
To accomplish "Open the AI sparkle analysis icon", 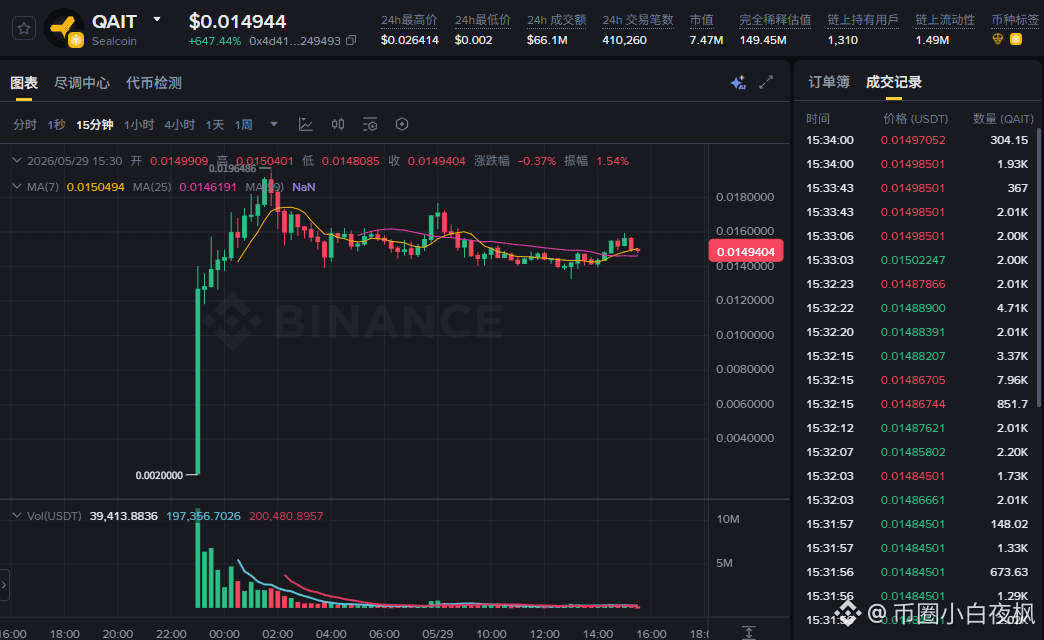I will (738, 83).
